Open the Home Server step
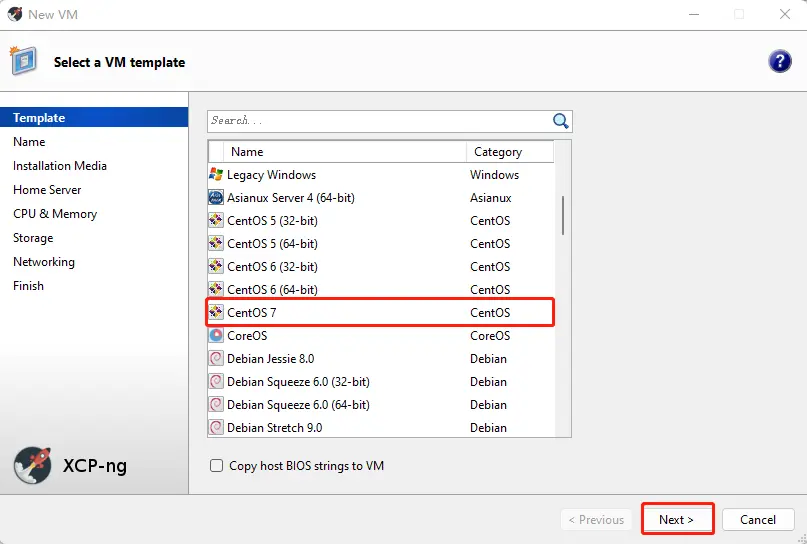The image size is (807, 544). coord(47,190)
